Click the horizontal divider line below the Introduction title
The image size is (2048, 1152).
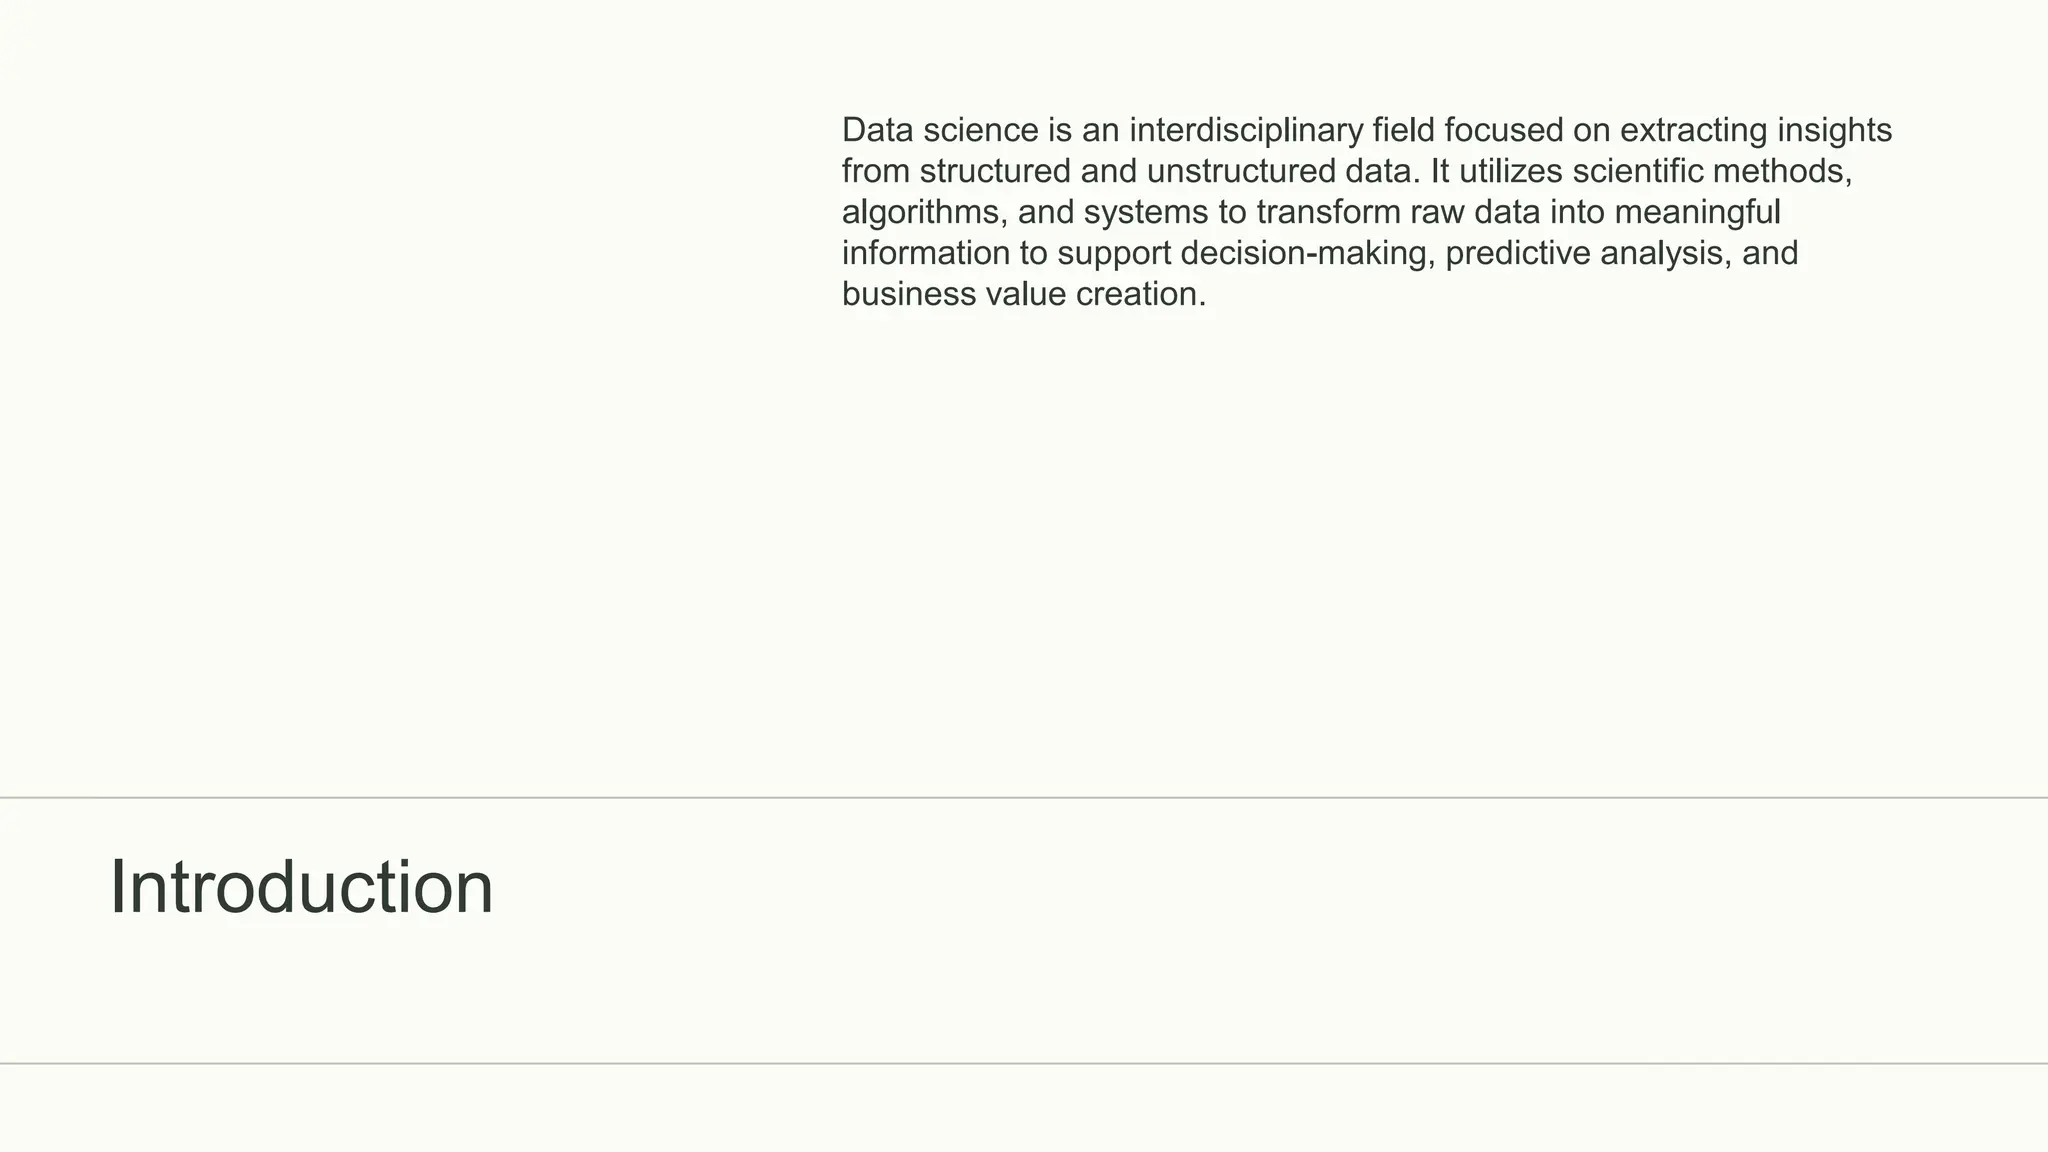1024,1064
